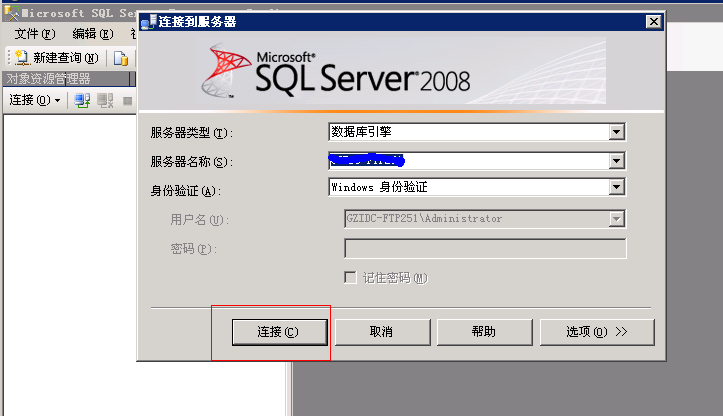Viewport: 723px width, 416px height.
Task: Open 连接(O) dropdown in Object Explorer
Action: pos(35,100)
